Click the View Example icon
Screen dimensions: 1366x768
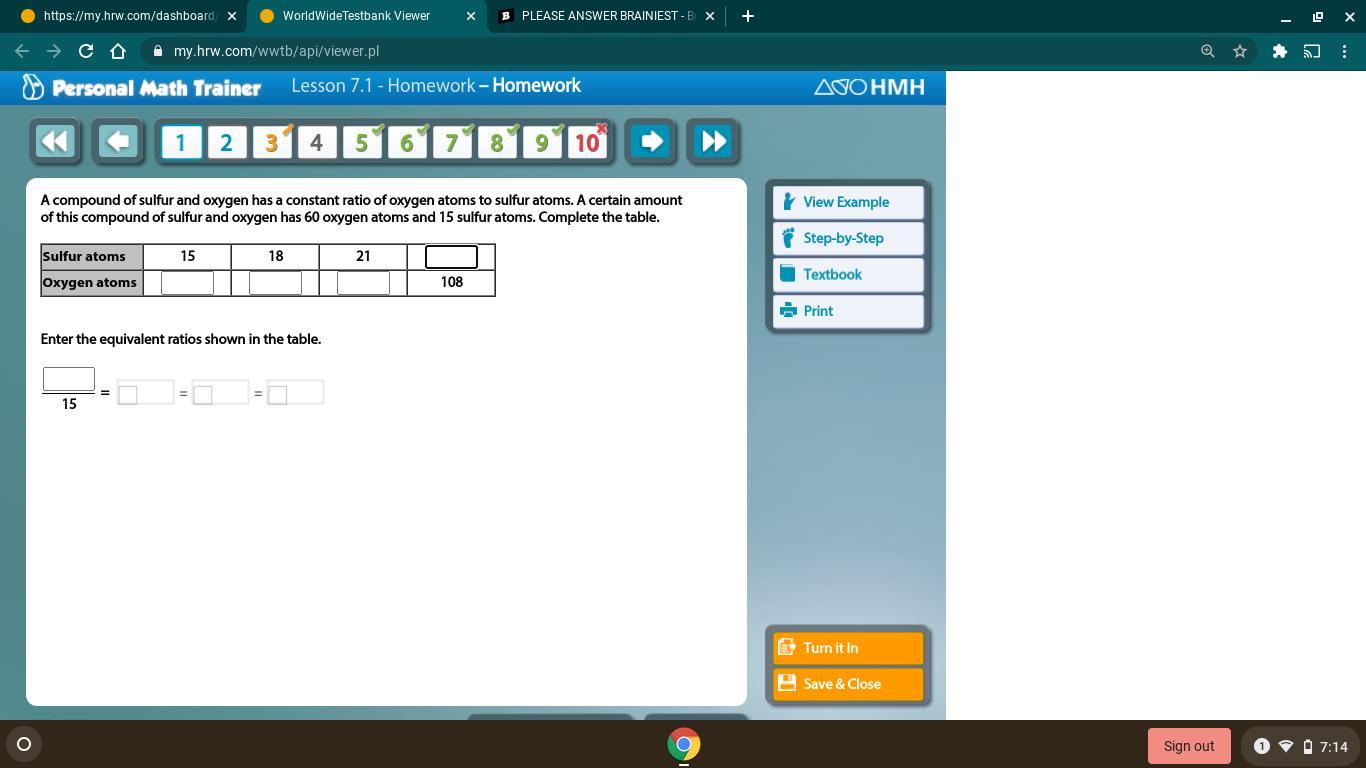click(788, 202)
